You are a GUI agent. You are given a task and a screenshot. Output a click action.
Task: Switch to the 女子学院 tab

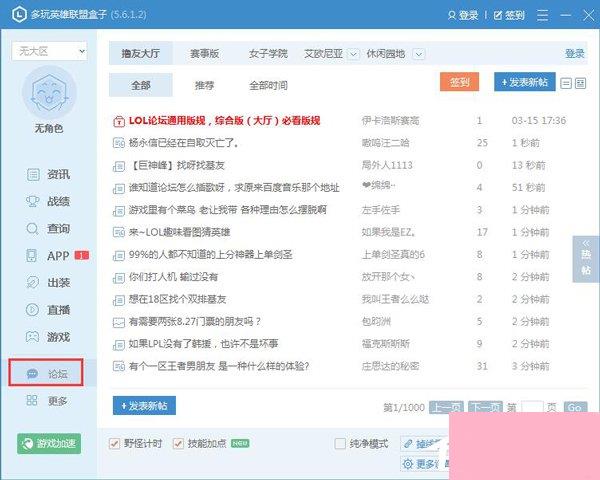(268, 53)
